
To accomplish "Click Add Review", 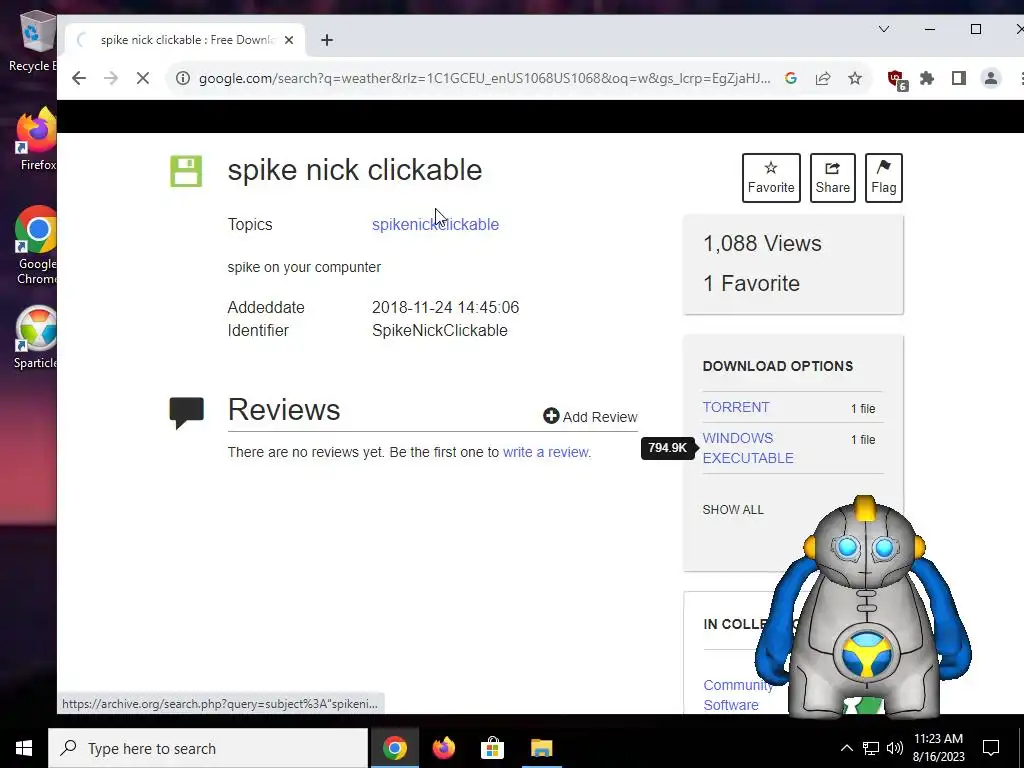I will pyautogui.click(x=590, y=417).
